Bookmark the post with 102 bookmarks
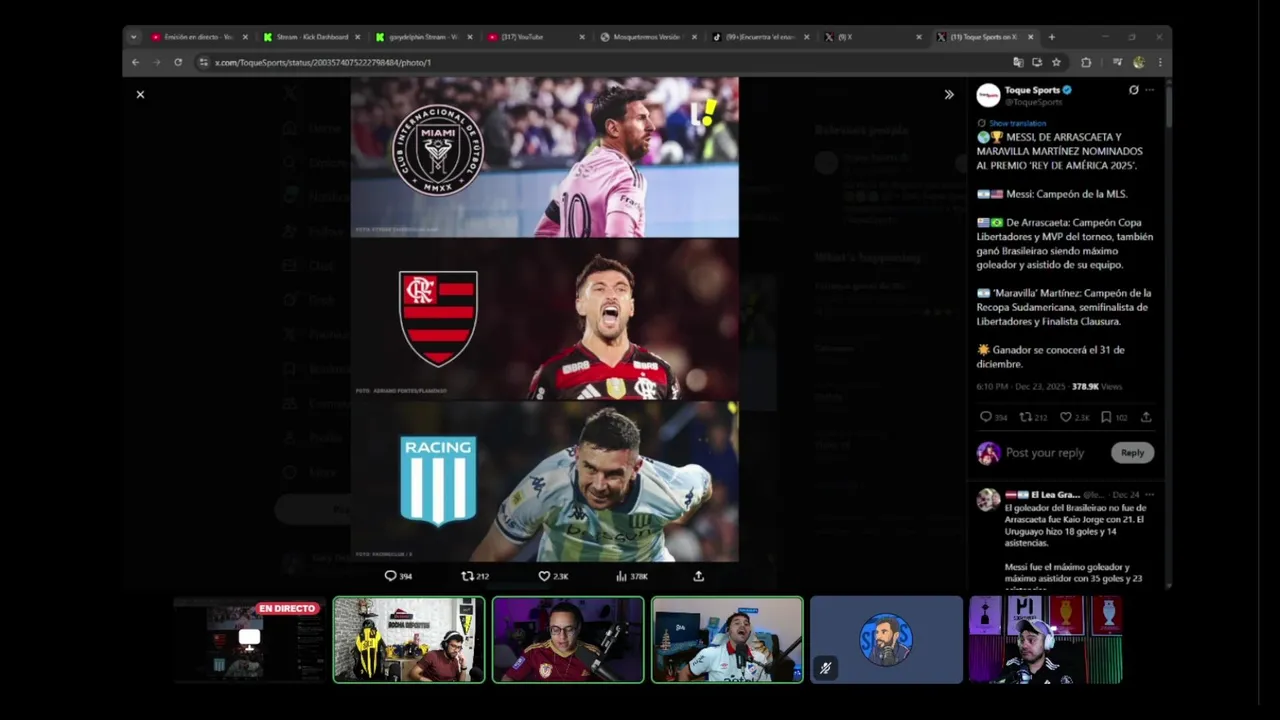The height and width of the screenshot is (720, 1280). coord(1106,417)
